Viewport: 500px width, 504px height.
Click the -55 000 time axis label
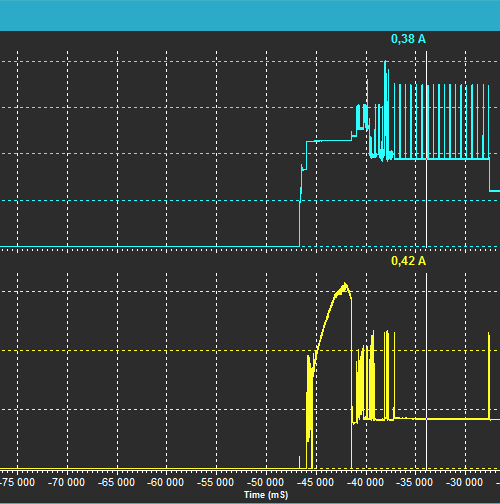pyautogui.click(x=216, y=482)
